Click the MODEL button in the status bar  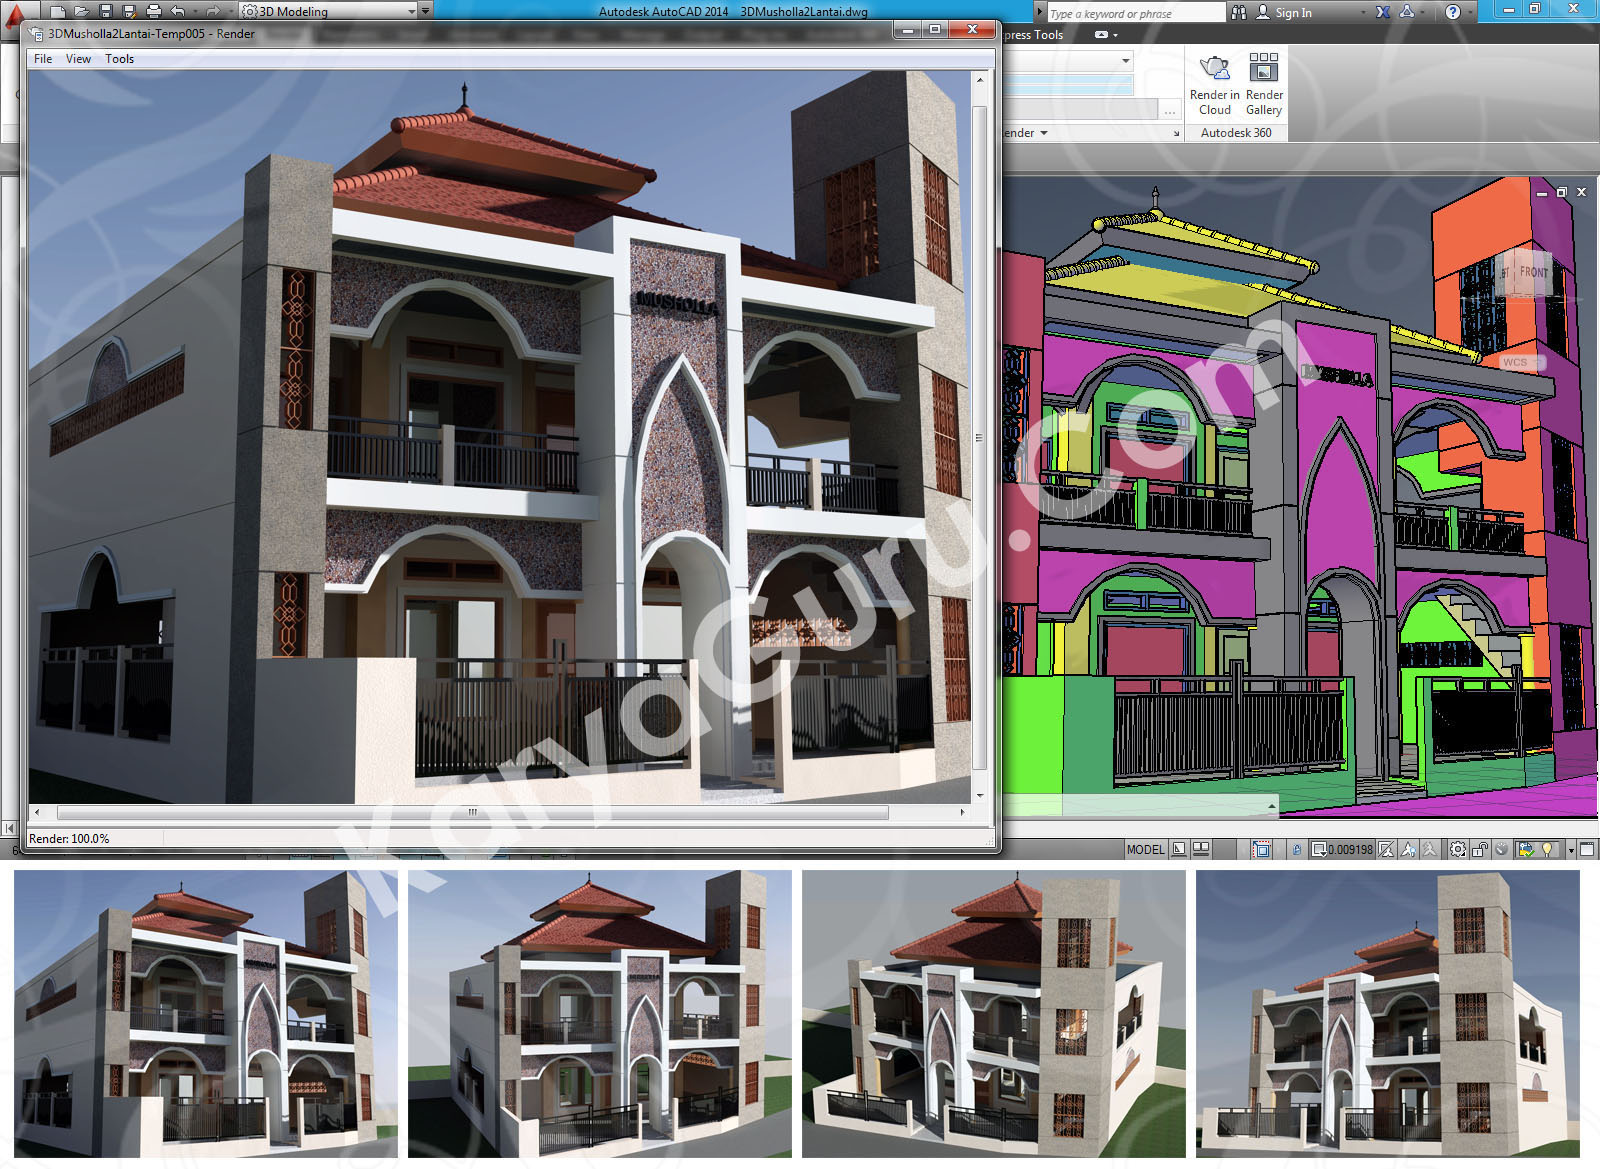click(1145, 849)
